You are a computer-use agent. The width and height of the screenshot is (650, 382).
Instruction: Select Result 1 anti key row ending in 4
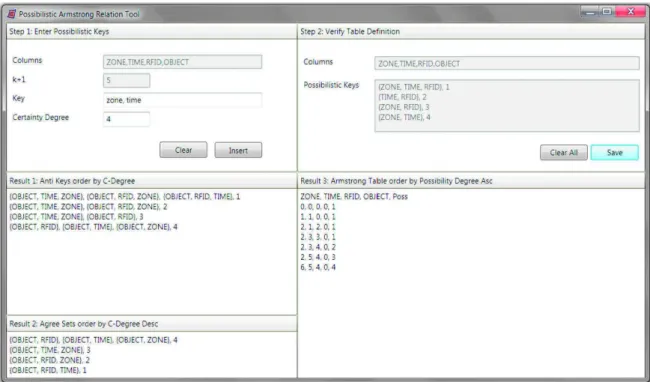pyautogui.click(x=93, y=227)
